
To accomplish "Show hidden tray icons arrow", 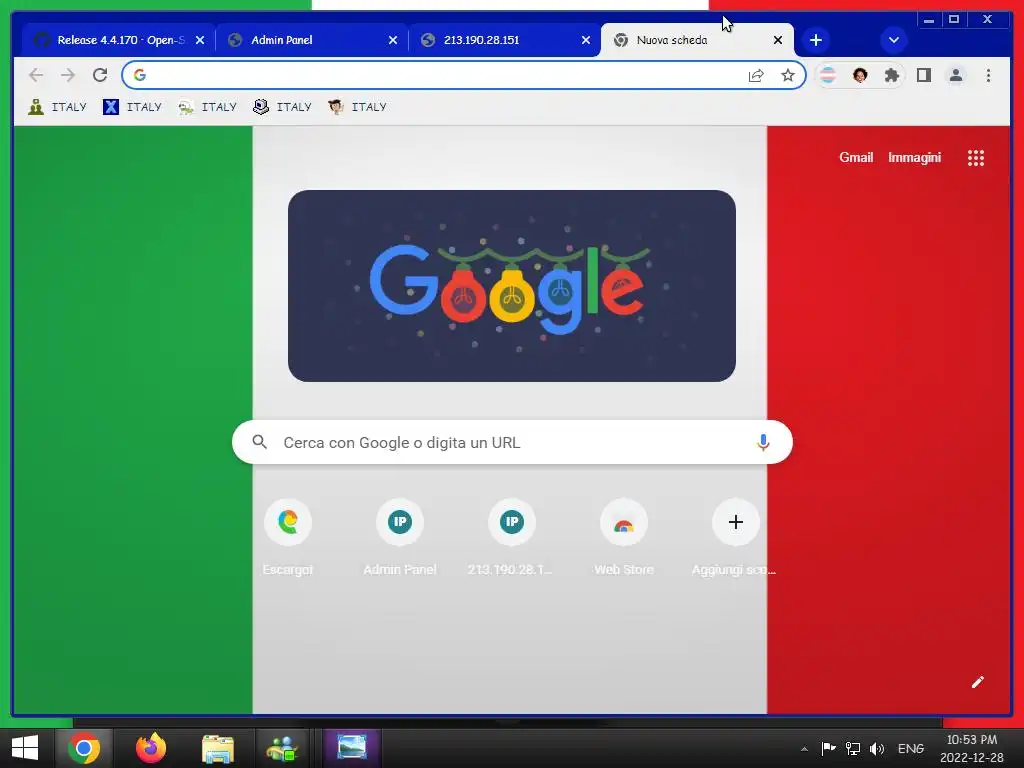I will coord(804,749).
